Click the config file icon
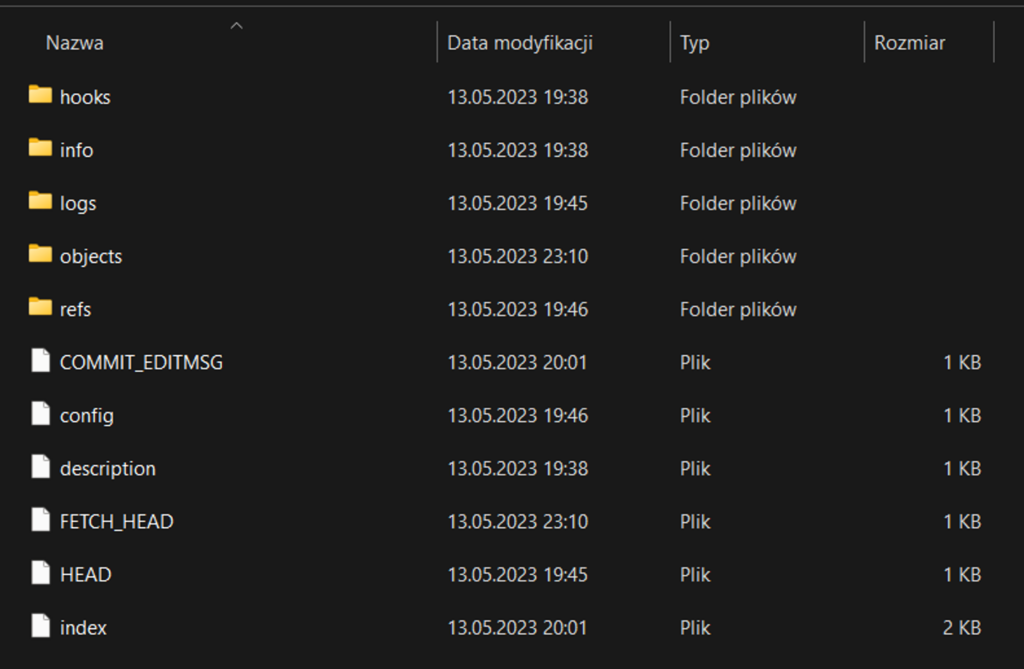The width and height of the screenshot is (1024, 669). [40, 414]
